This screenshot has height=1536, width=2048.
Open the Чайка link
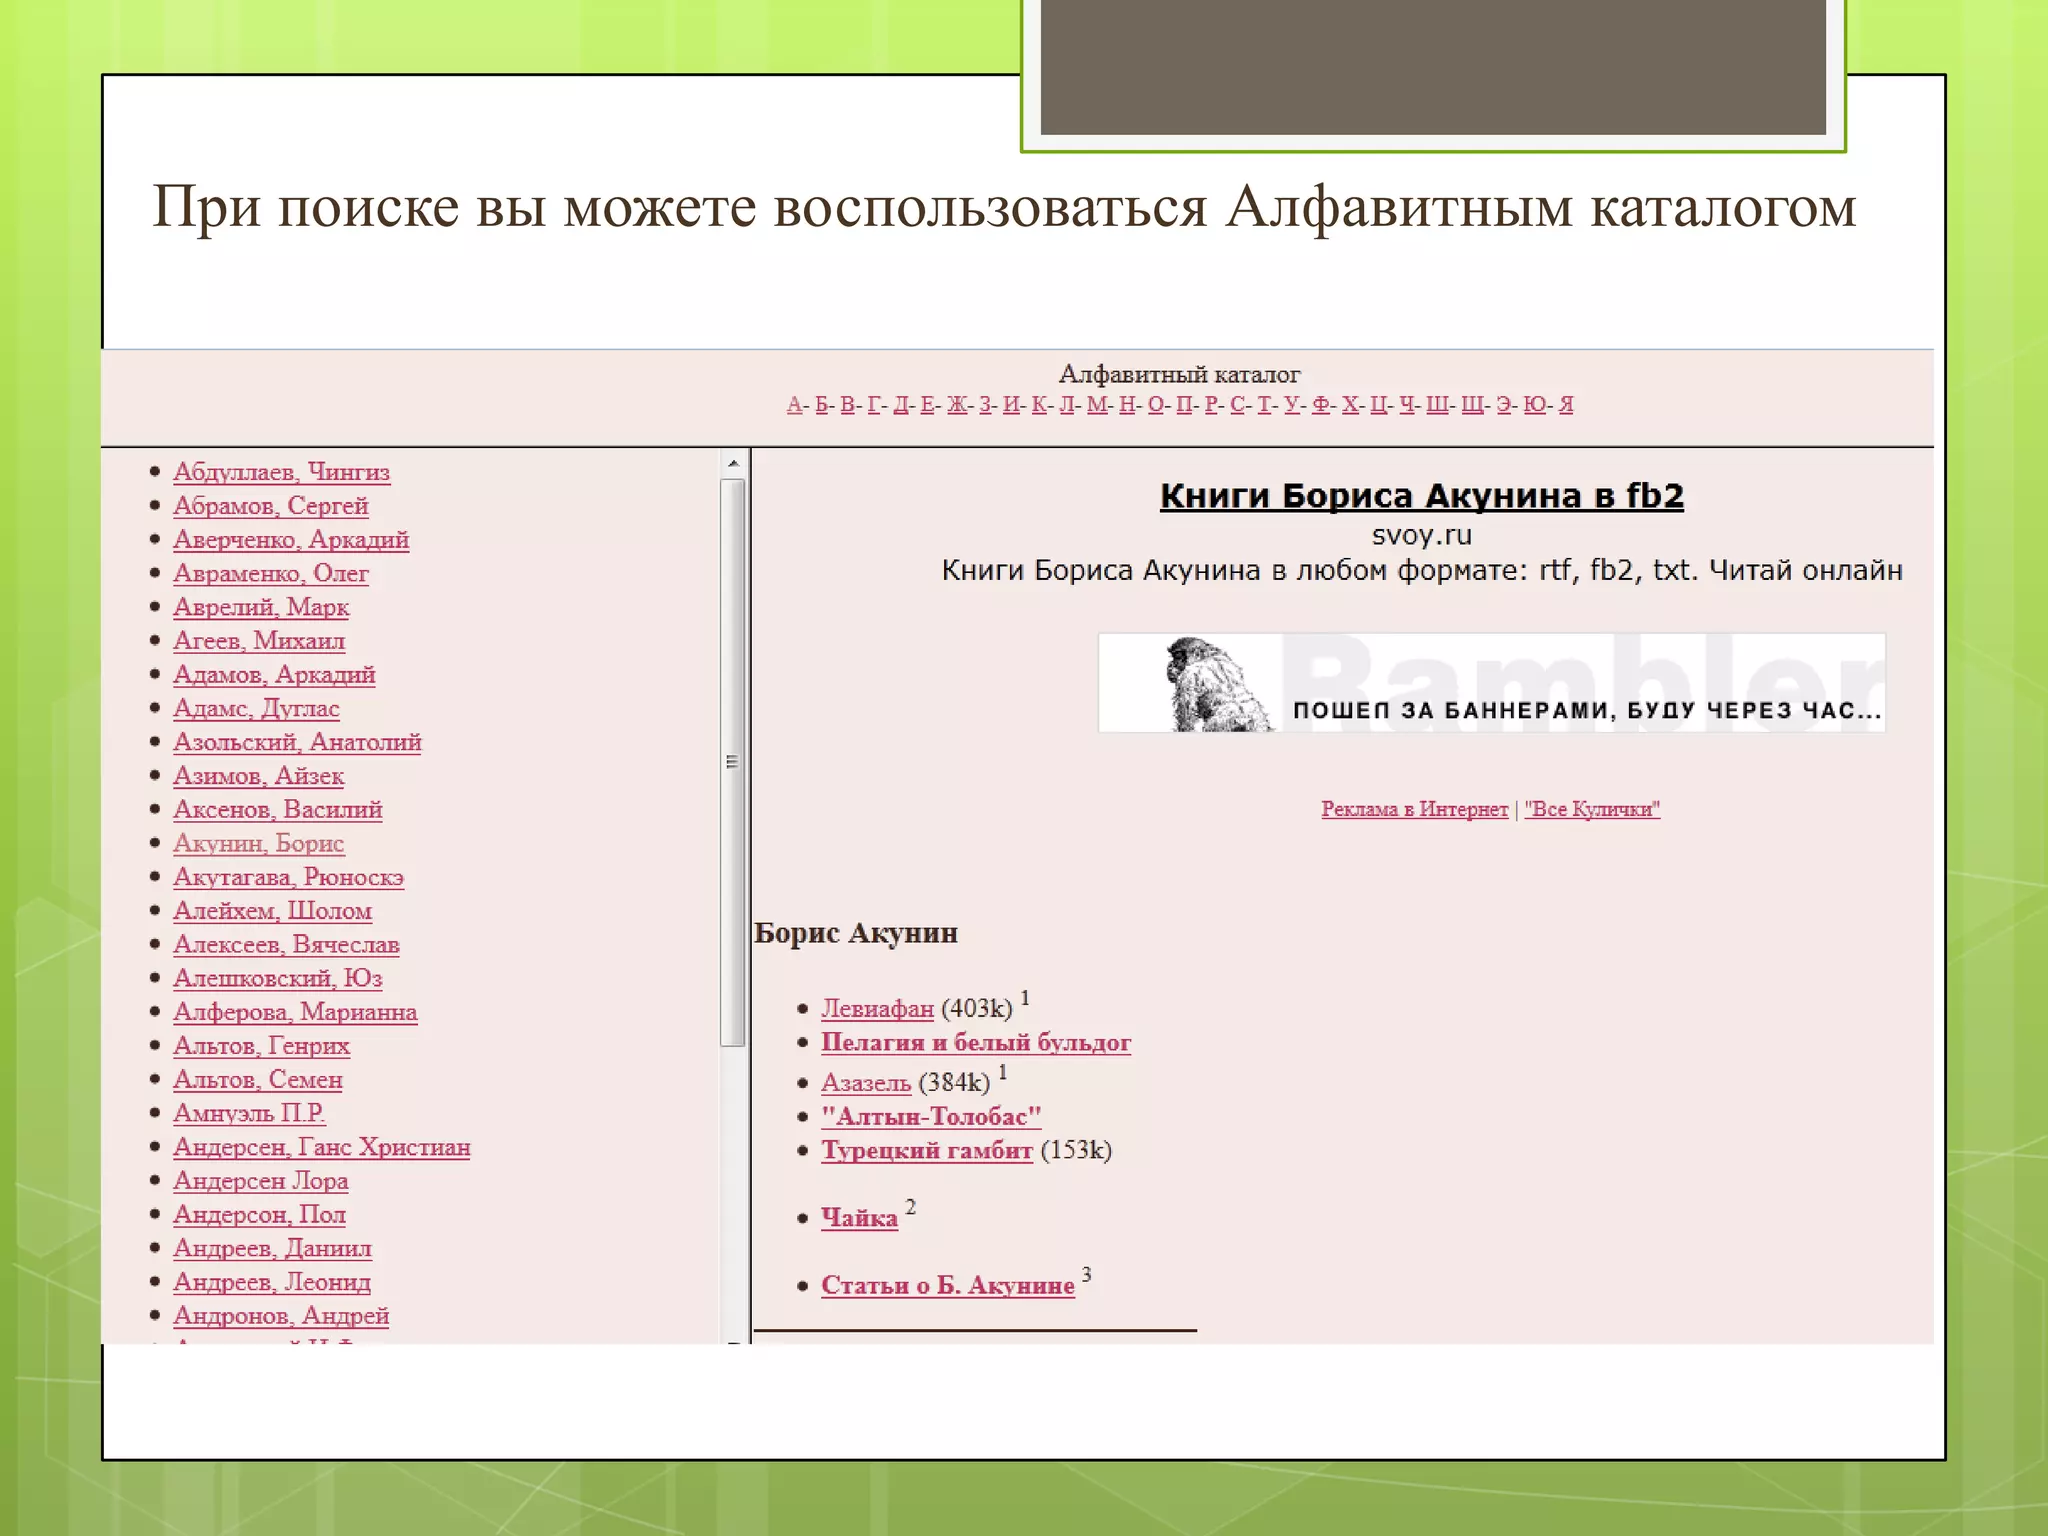click(x=859, y=1218)
